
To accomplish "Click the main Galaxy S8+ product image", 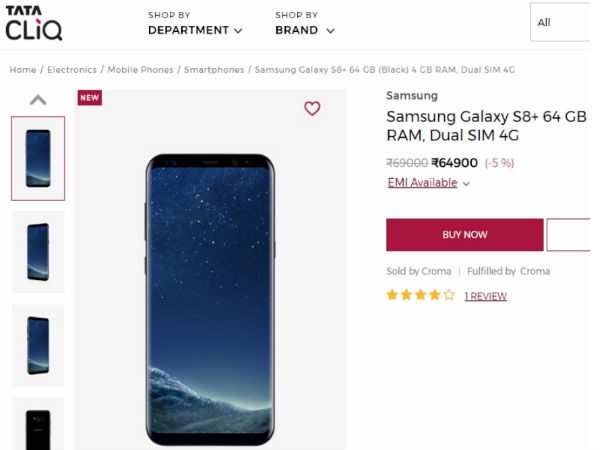I will point(210,298).
